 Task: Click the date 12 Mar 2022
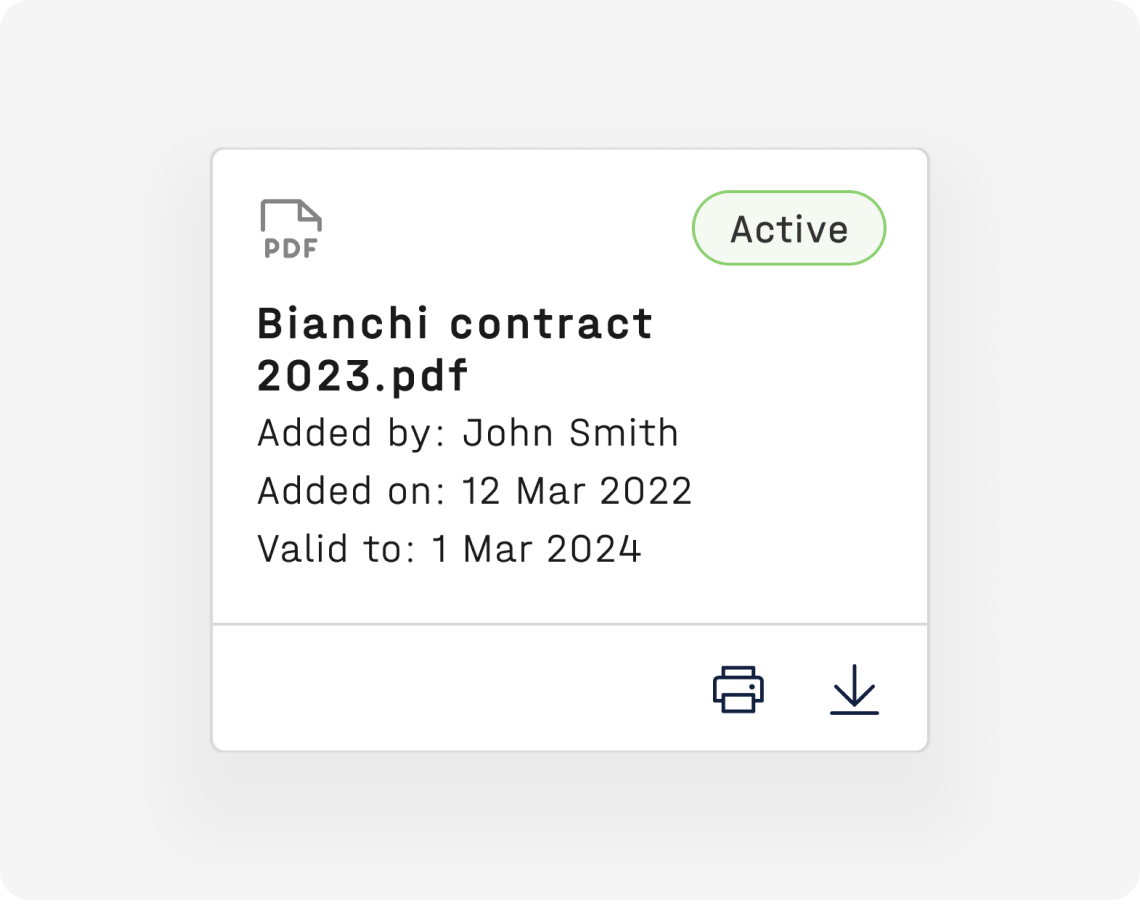coord(577,491)
